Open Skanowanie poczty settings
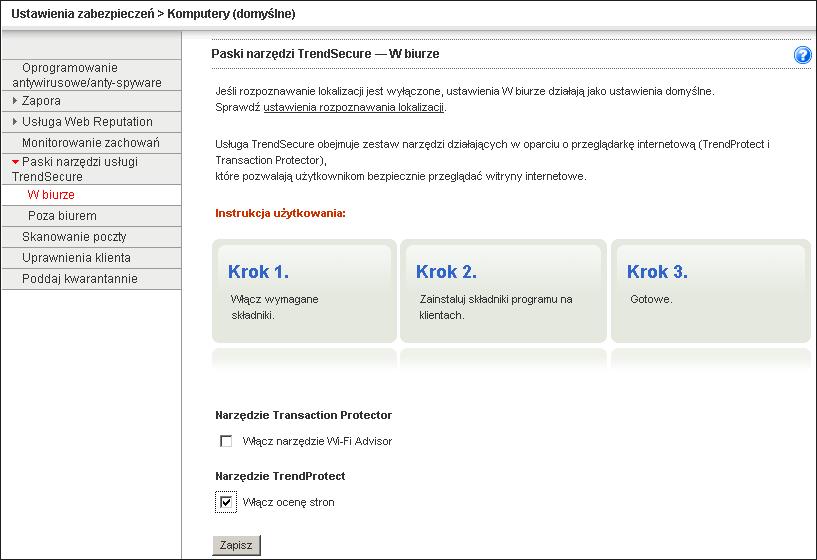The width and height of the screenshot is (817, 560). point(92,237)
